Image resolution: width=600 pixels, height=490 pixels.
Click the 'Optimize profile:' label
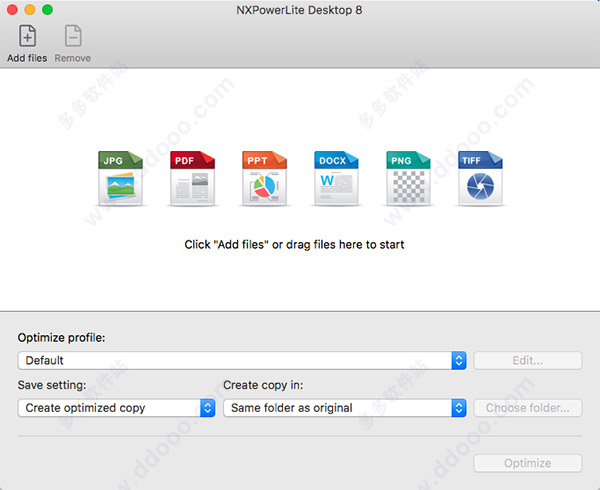point(61,338)
